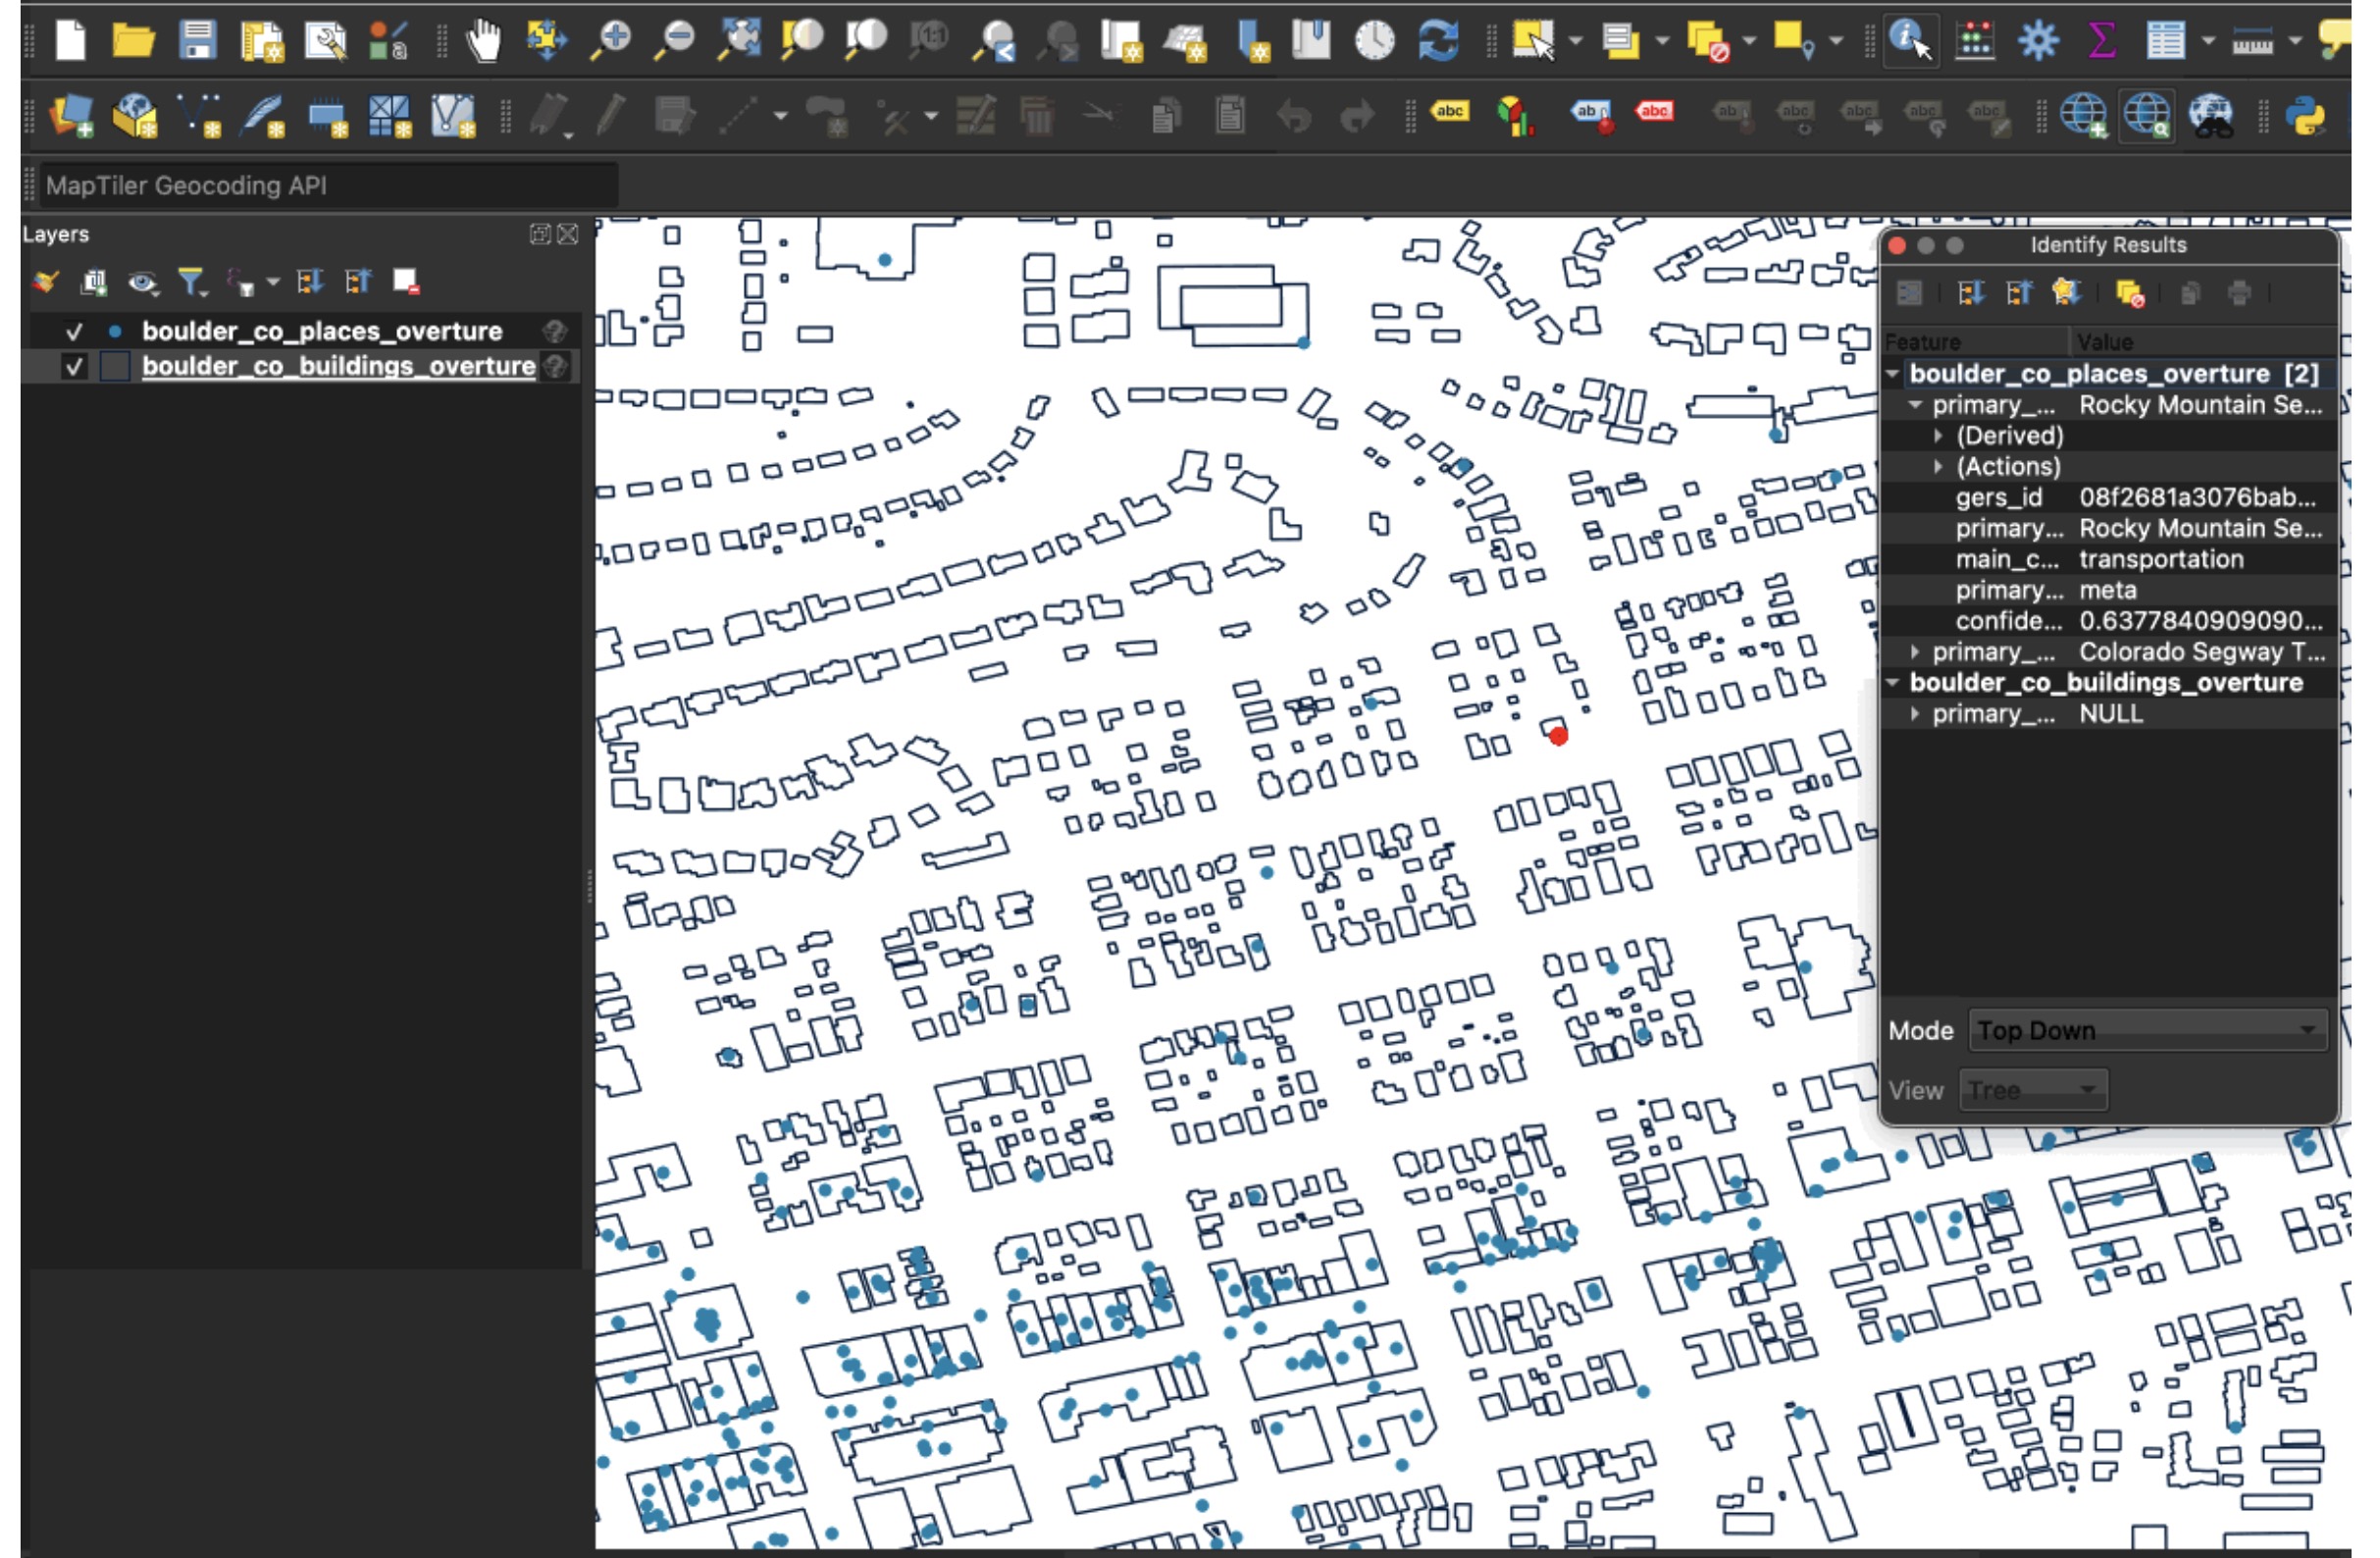Screen dimensions: 2380x1558
Task: Uncheck boulder_co_places_overture layer visibility
Action: [74, 331]
